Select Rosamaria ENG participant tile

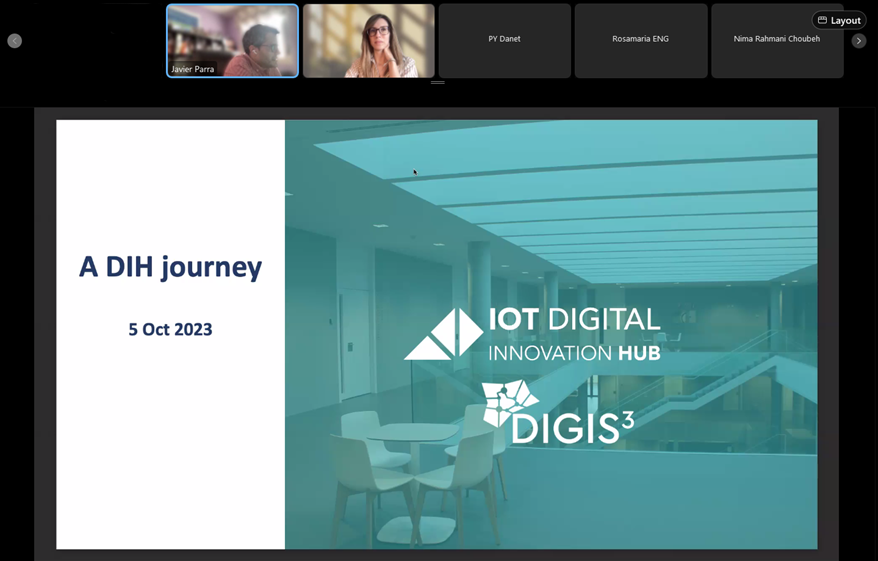tap(640, 40)
